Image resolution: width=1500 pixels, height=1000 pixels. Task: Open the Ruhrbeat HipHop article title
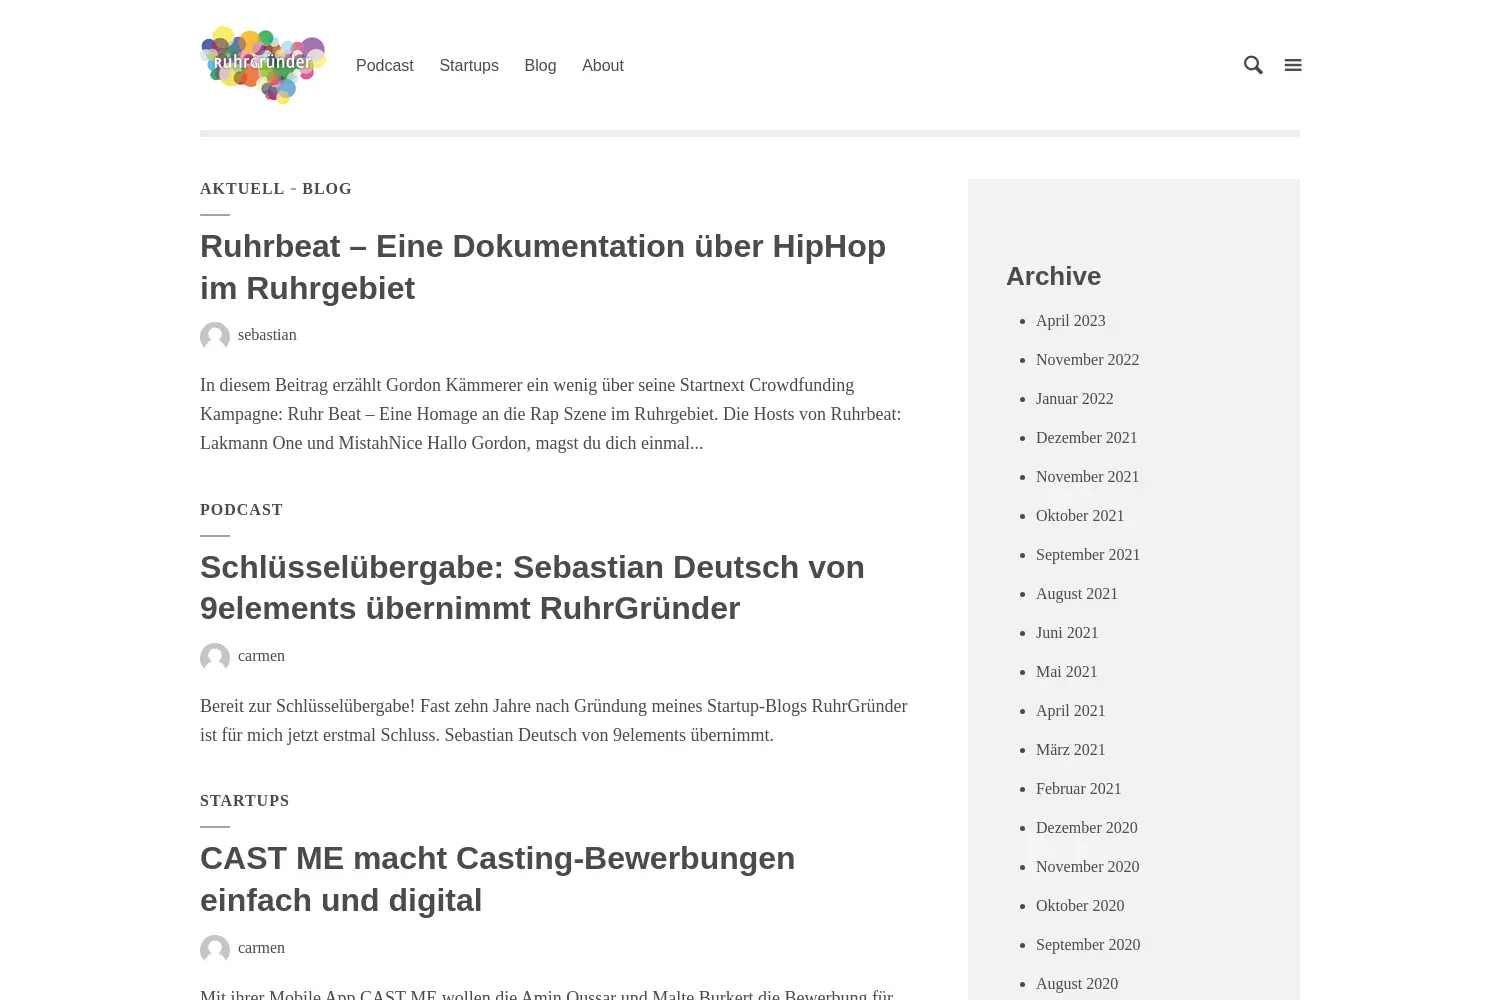click(x=543, y=267)
